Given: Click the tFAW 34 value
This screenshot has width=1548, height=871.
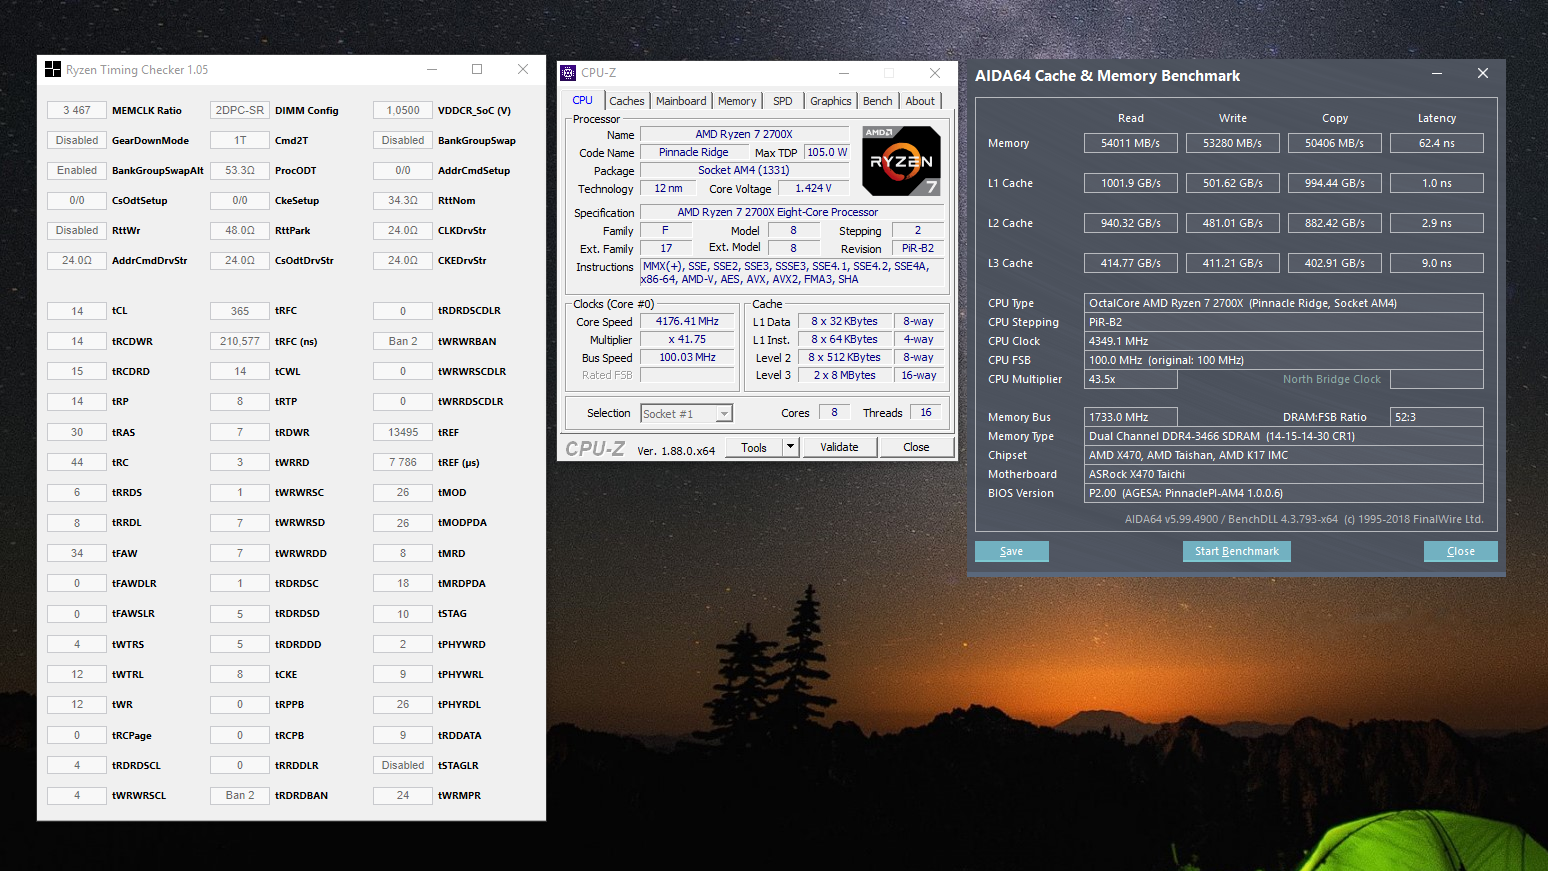Looking at the screenshot, I should [x=77, y=553].
